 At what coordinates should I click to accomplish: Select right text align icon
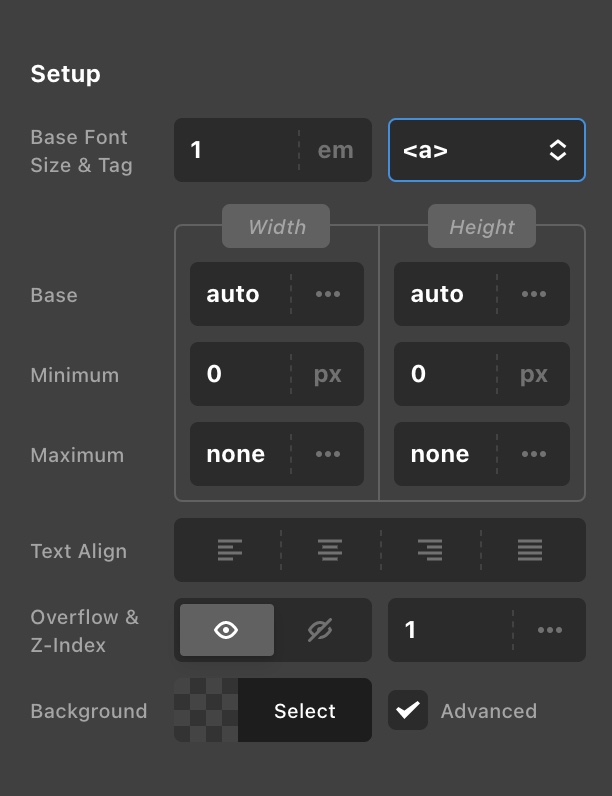pos(430,550)
